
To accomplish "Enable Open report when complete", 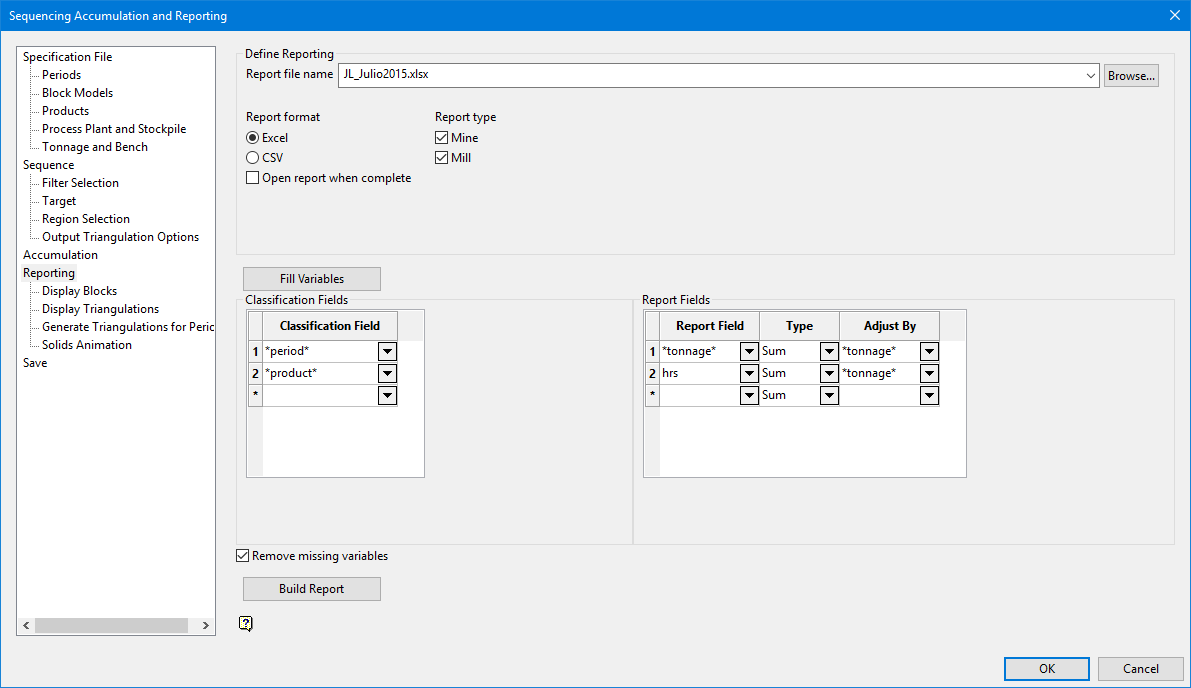I will click(x=253, y=178).
